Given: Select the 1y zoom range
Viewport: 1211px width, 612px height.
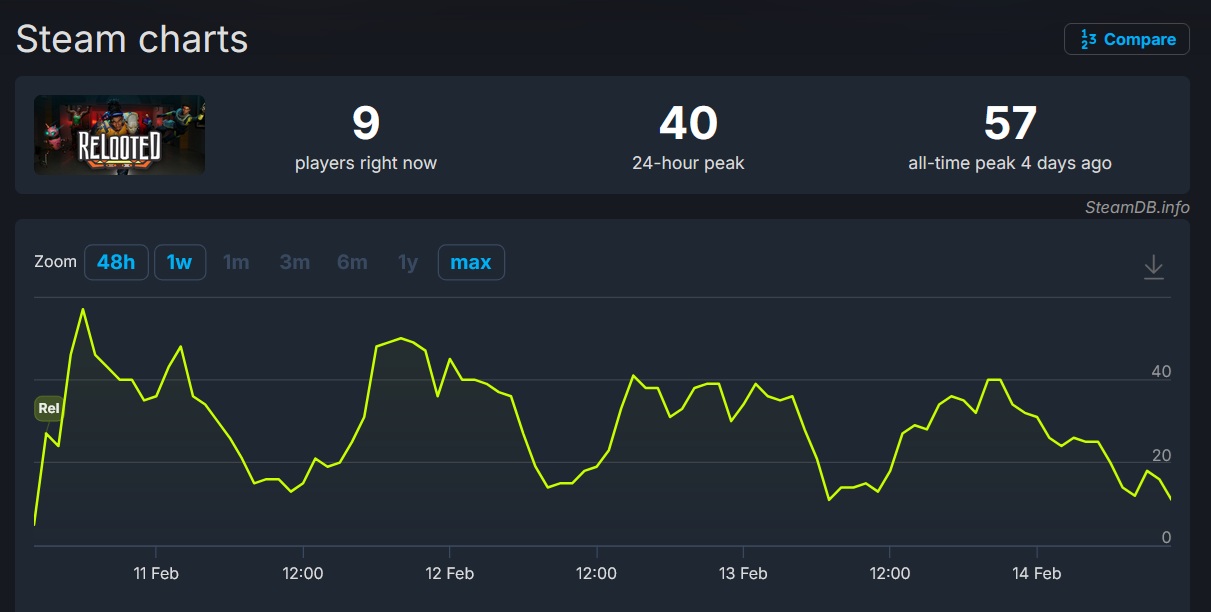Looking at the screenshot, I should [408, 262].
